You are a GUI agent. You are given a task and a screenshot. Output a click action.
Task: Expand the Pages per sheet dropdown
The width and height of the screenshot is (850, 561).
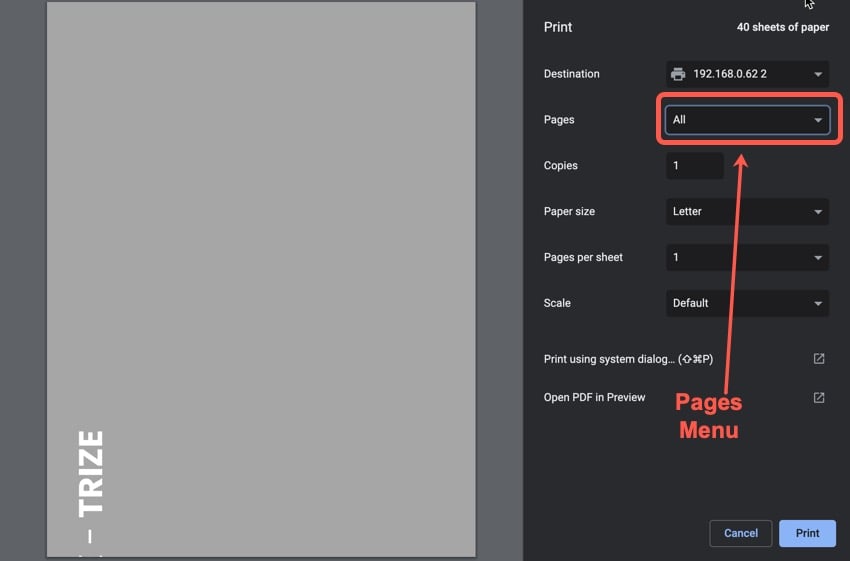[747, 258]
